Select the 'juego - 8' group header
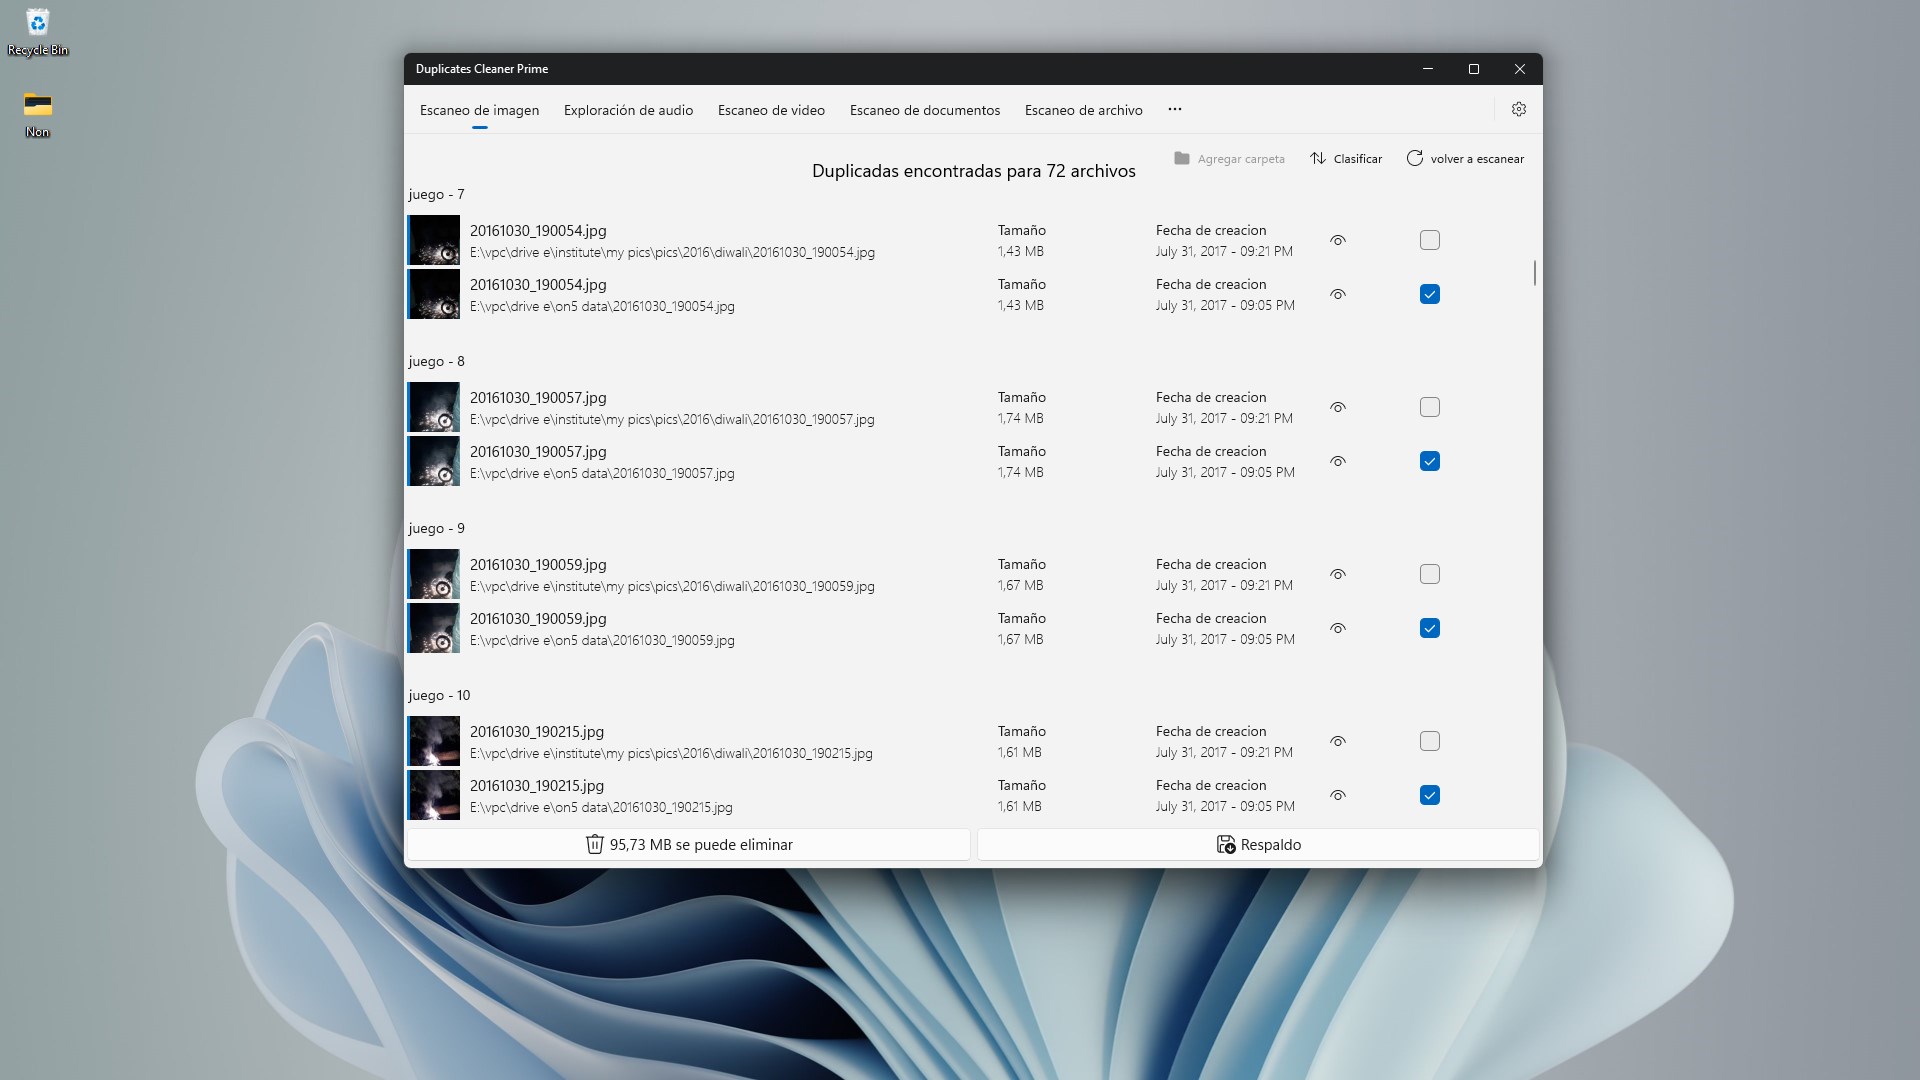This screenshot has height=1080, width=1920. [436, 361]
